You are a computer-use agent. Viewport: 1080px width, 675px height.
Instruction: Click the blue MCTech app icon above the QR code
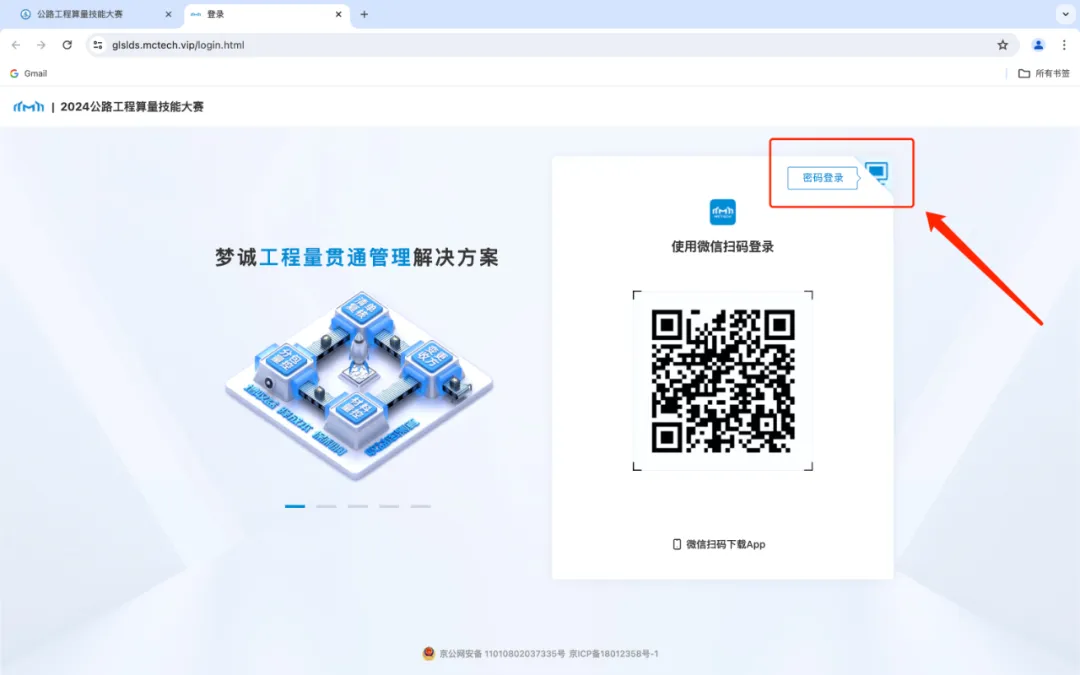[722, 211]
